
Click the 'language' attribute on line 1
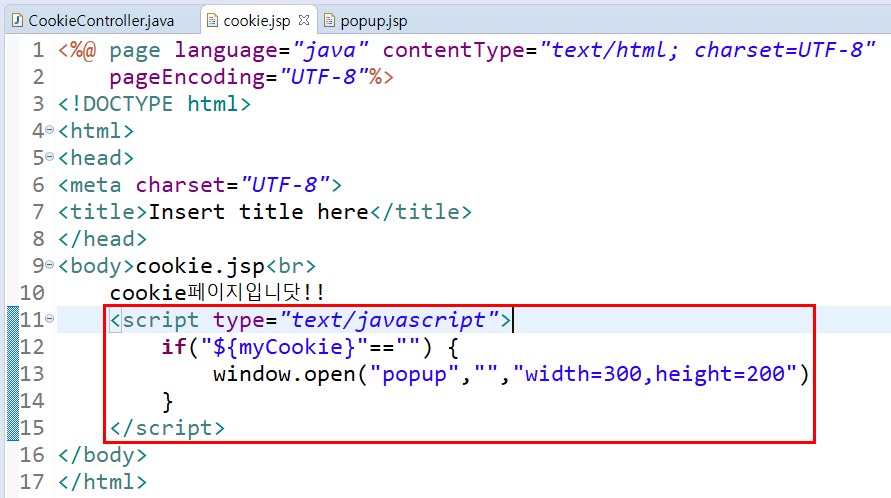[226, 50]
